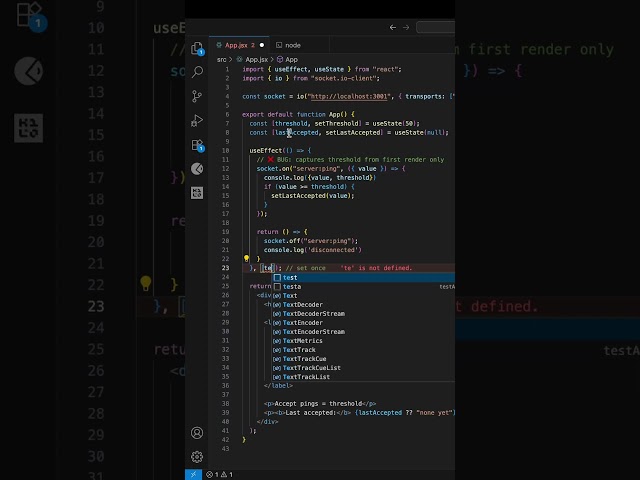Click the command center search box

click(436, 27)
